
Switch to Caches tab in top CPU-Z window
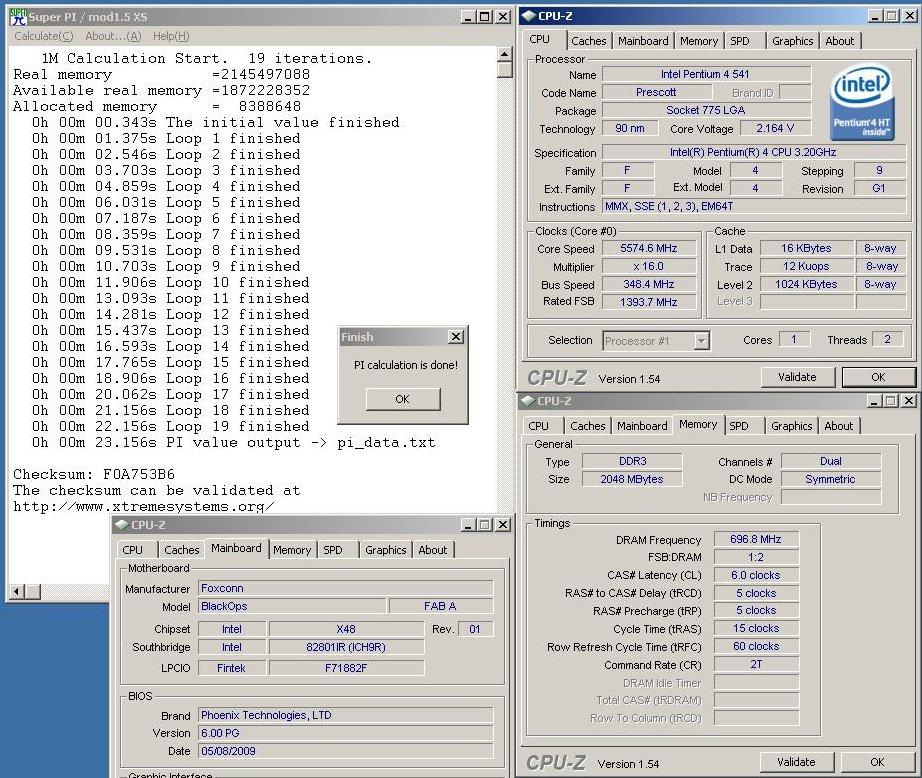(589, 41)
